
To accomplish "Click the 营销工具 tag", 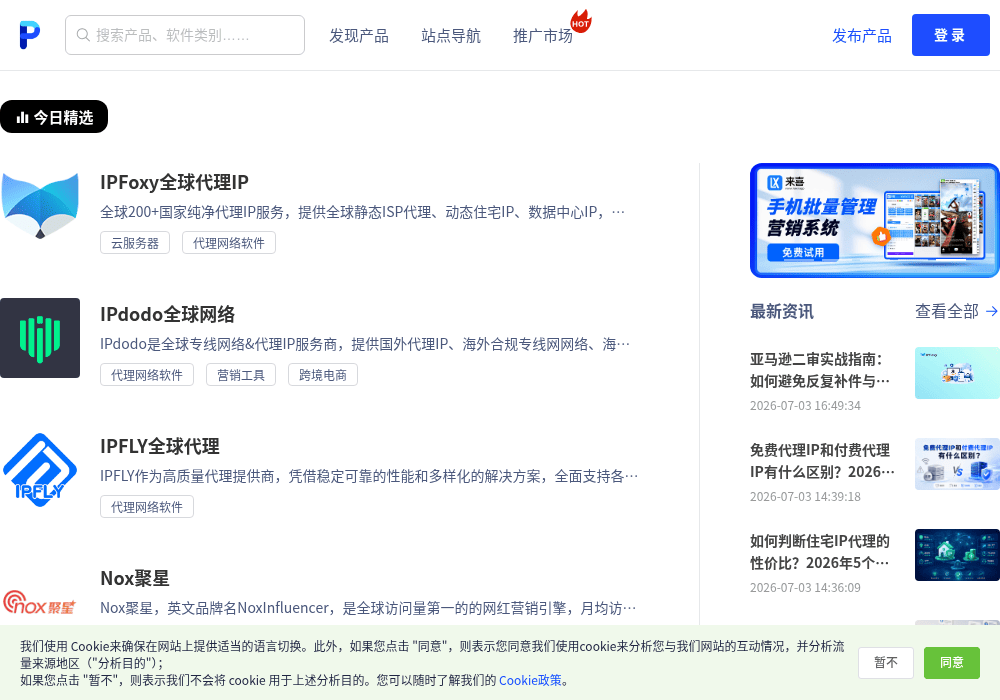I will click(240, 375).
